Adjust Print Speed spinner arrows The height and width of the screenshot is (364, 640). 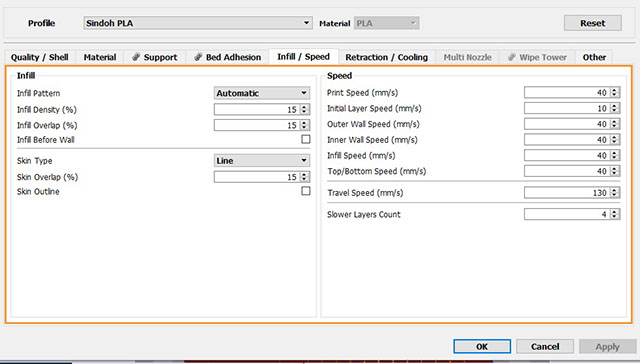coord(615,93)
